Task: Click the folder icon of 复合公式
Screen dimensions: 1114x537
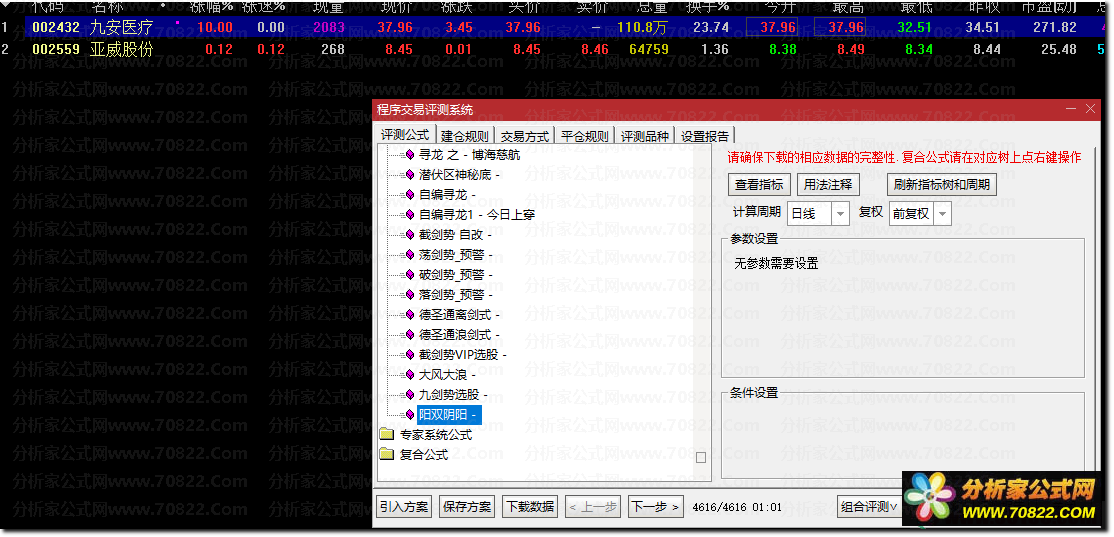Action: (x=386, y=455)
